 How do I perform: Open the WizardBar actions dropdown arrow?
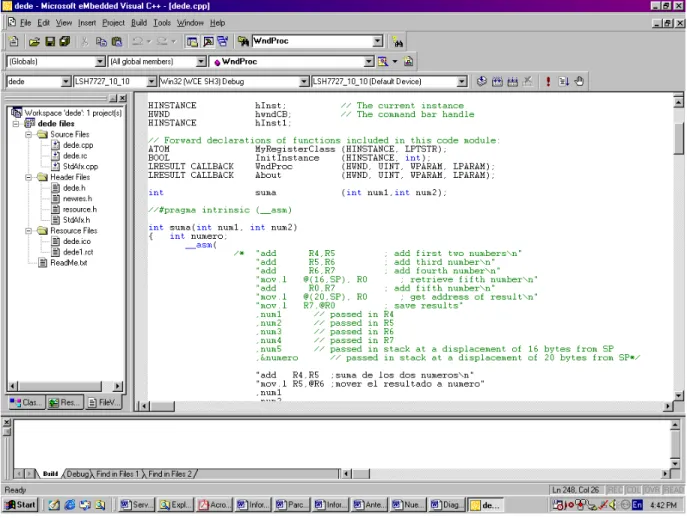coord(395,61)
